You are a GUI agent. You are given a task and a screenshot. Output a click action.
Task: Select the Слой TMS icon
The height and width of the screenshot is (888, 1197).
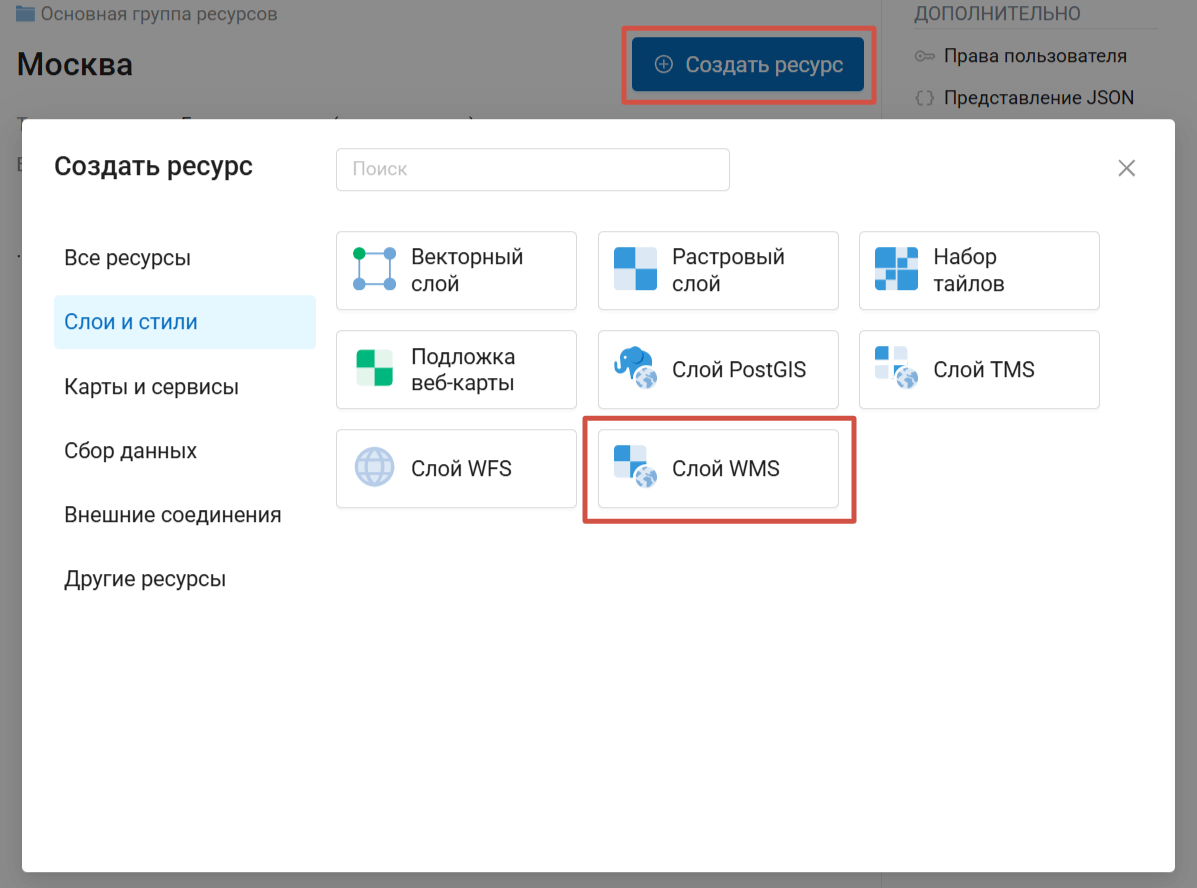(896, 369)
